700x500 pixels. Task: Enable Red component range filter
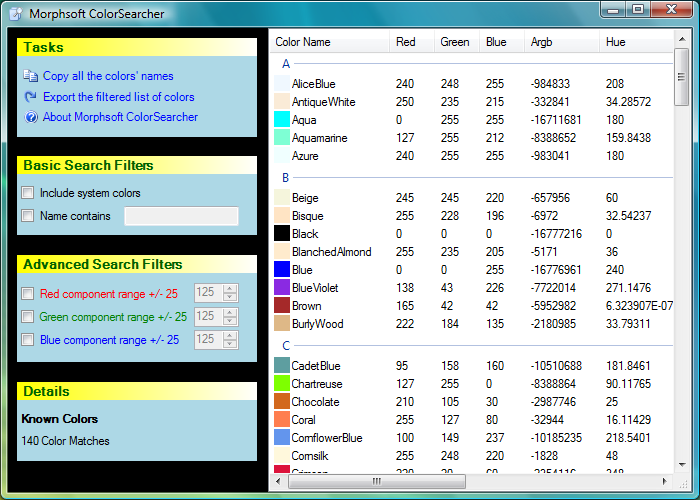[x=28, y=294]
